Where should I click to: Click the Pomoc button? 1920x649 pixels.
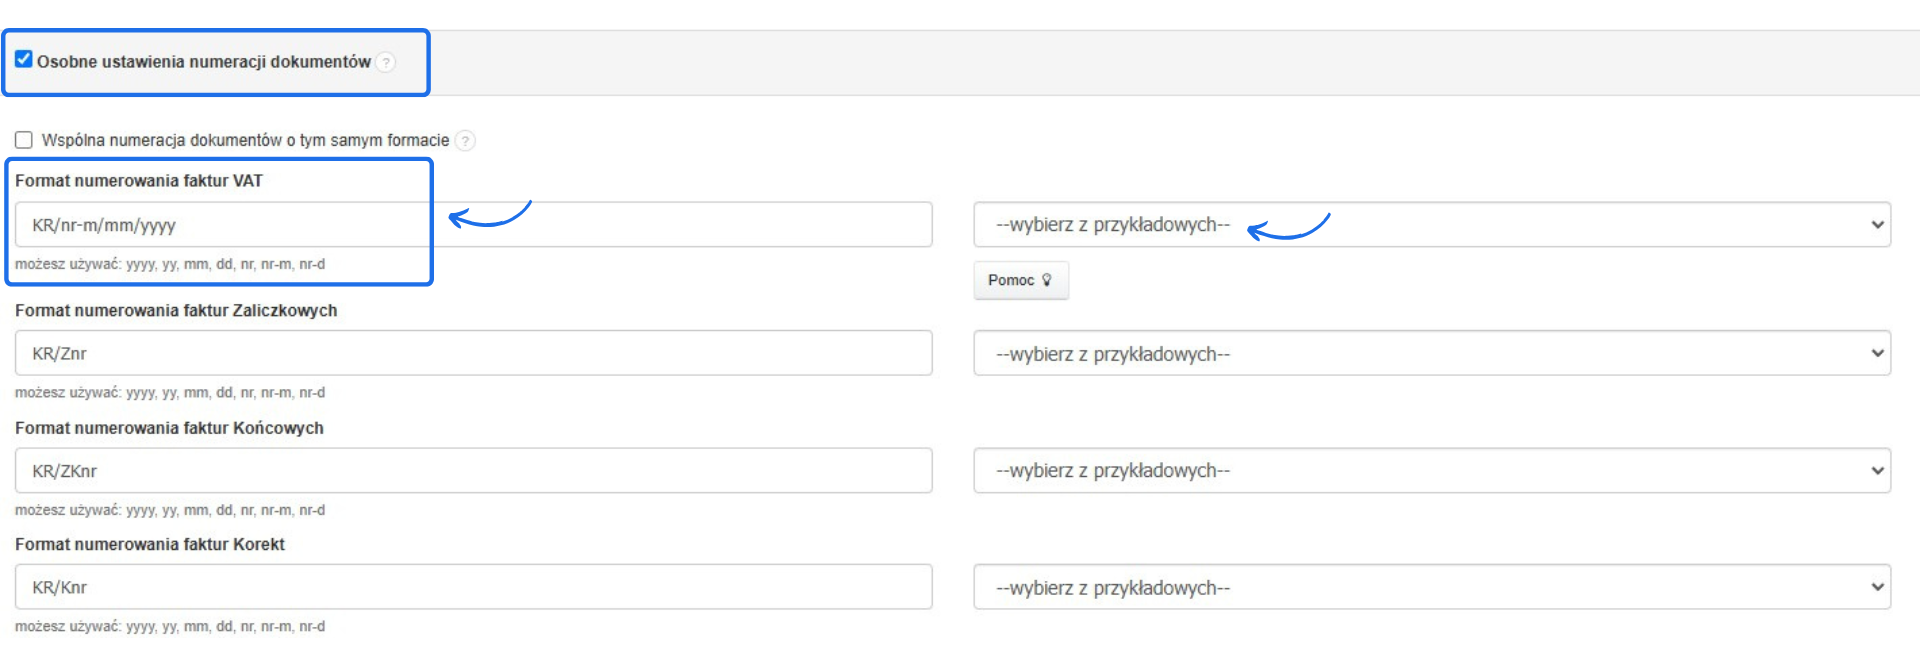click(1020, 280)
